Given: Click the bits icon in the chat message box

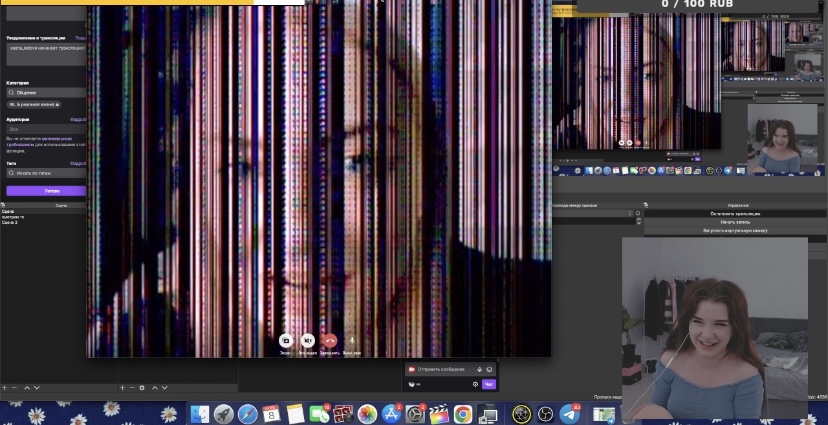Looking at the screenshot, I should [x=479, y=370].
